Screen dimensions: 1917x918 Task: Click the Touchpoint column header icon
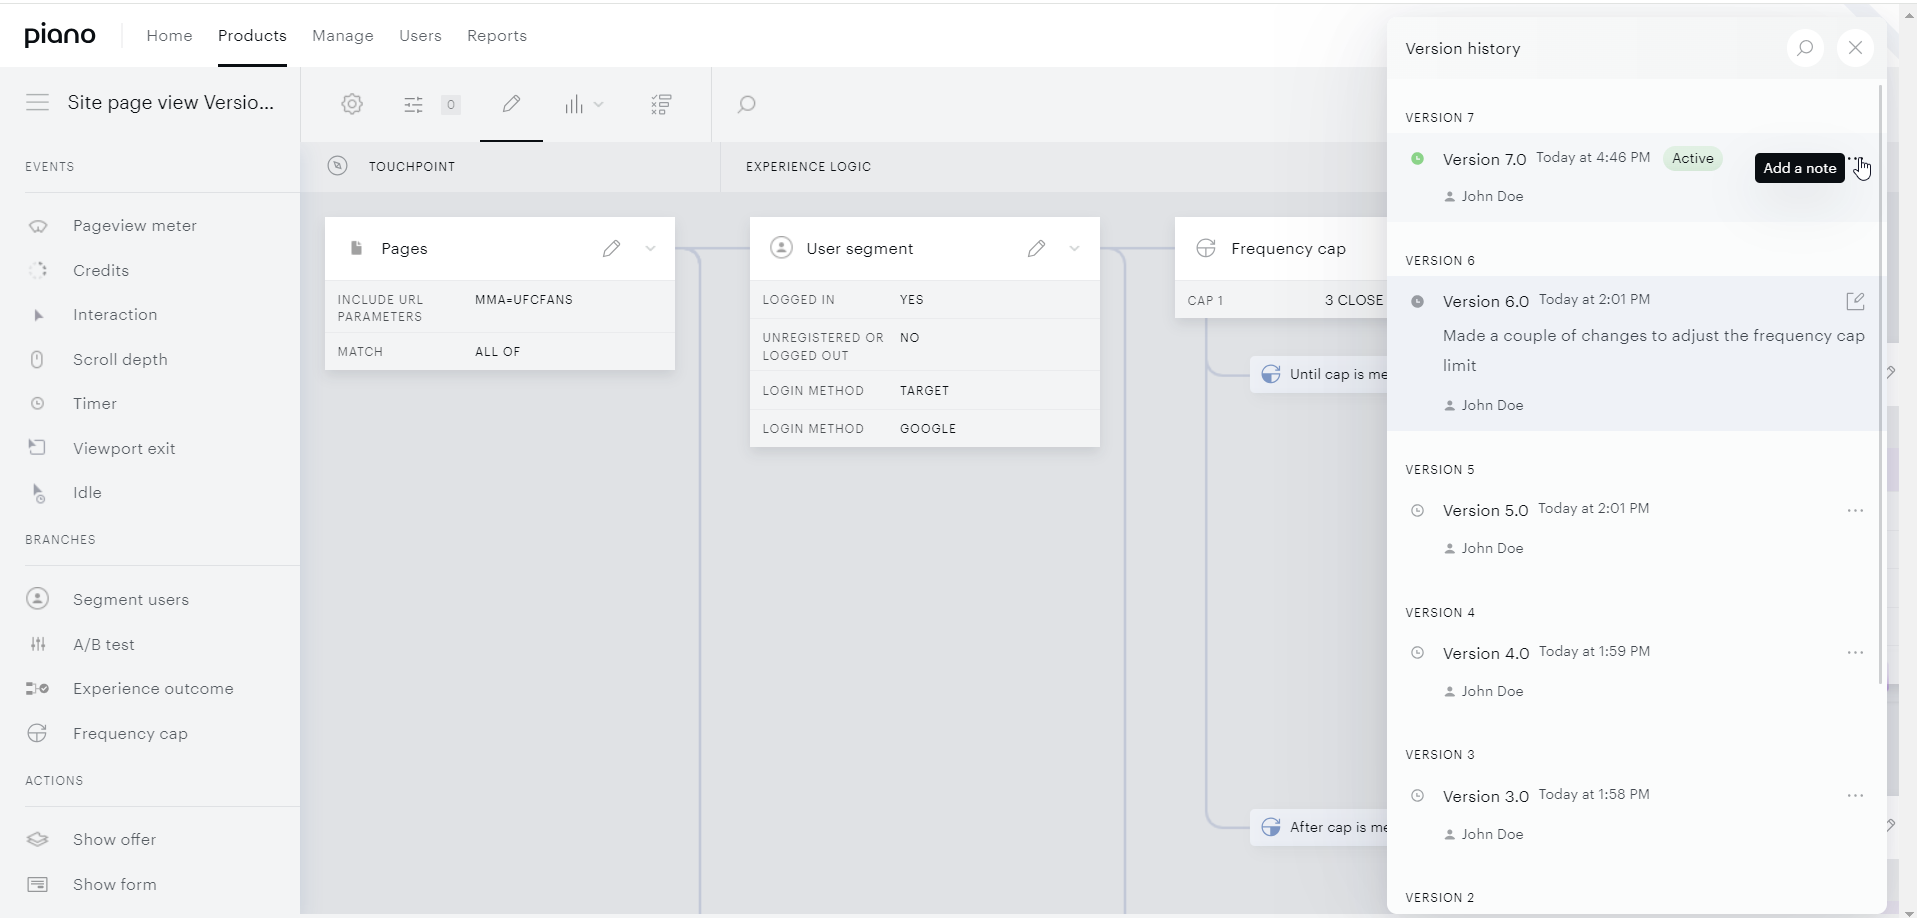pos(338,166)
